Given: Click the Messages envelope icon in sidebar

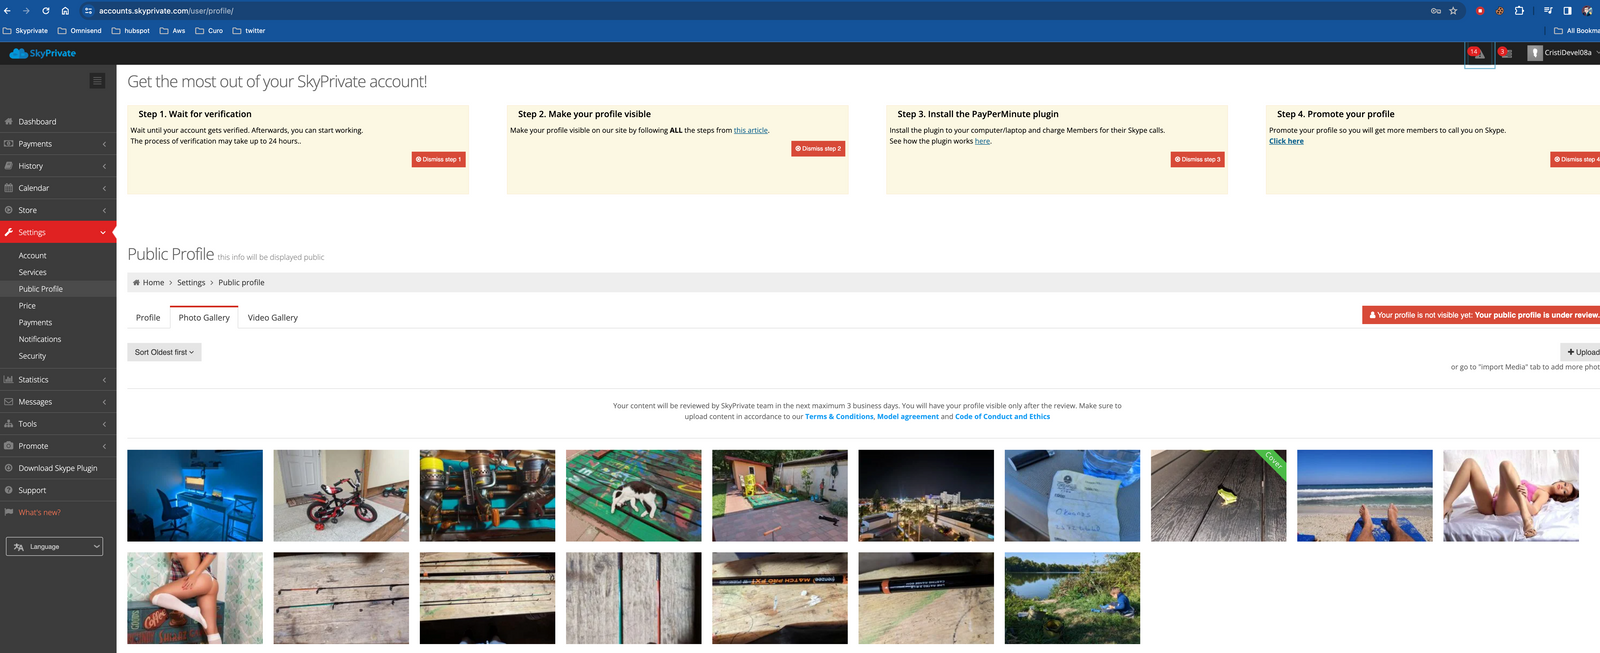Looking at the screenshot, I should point(9,402).
